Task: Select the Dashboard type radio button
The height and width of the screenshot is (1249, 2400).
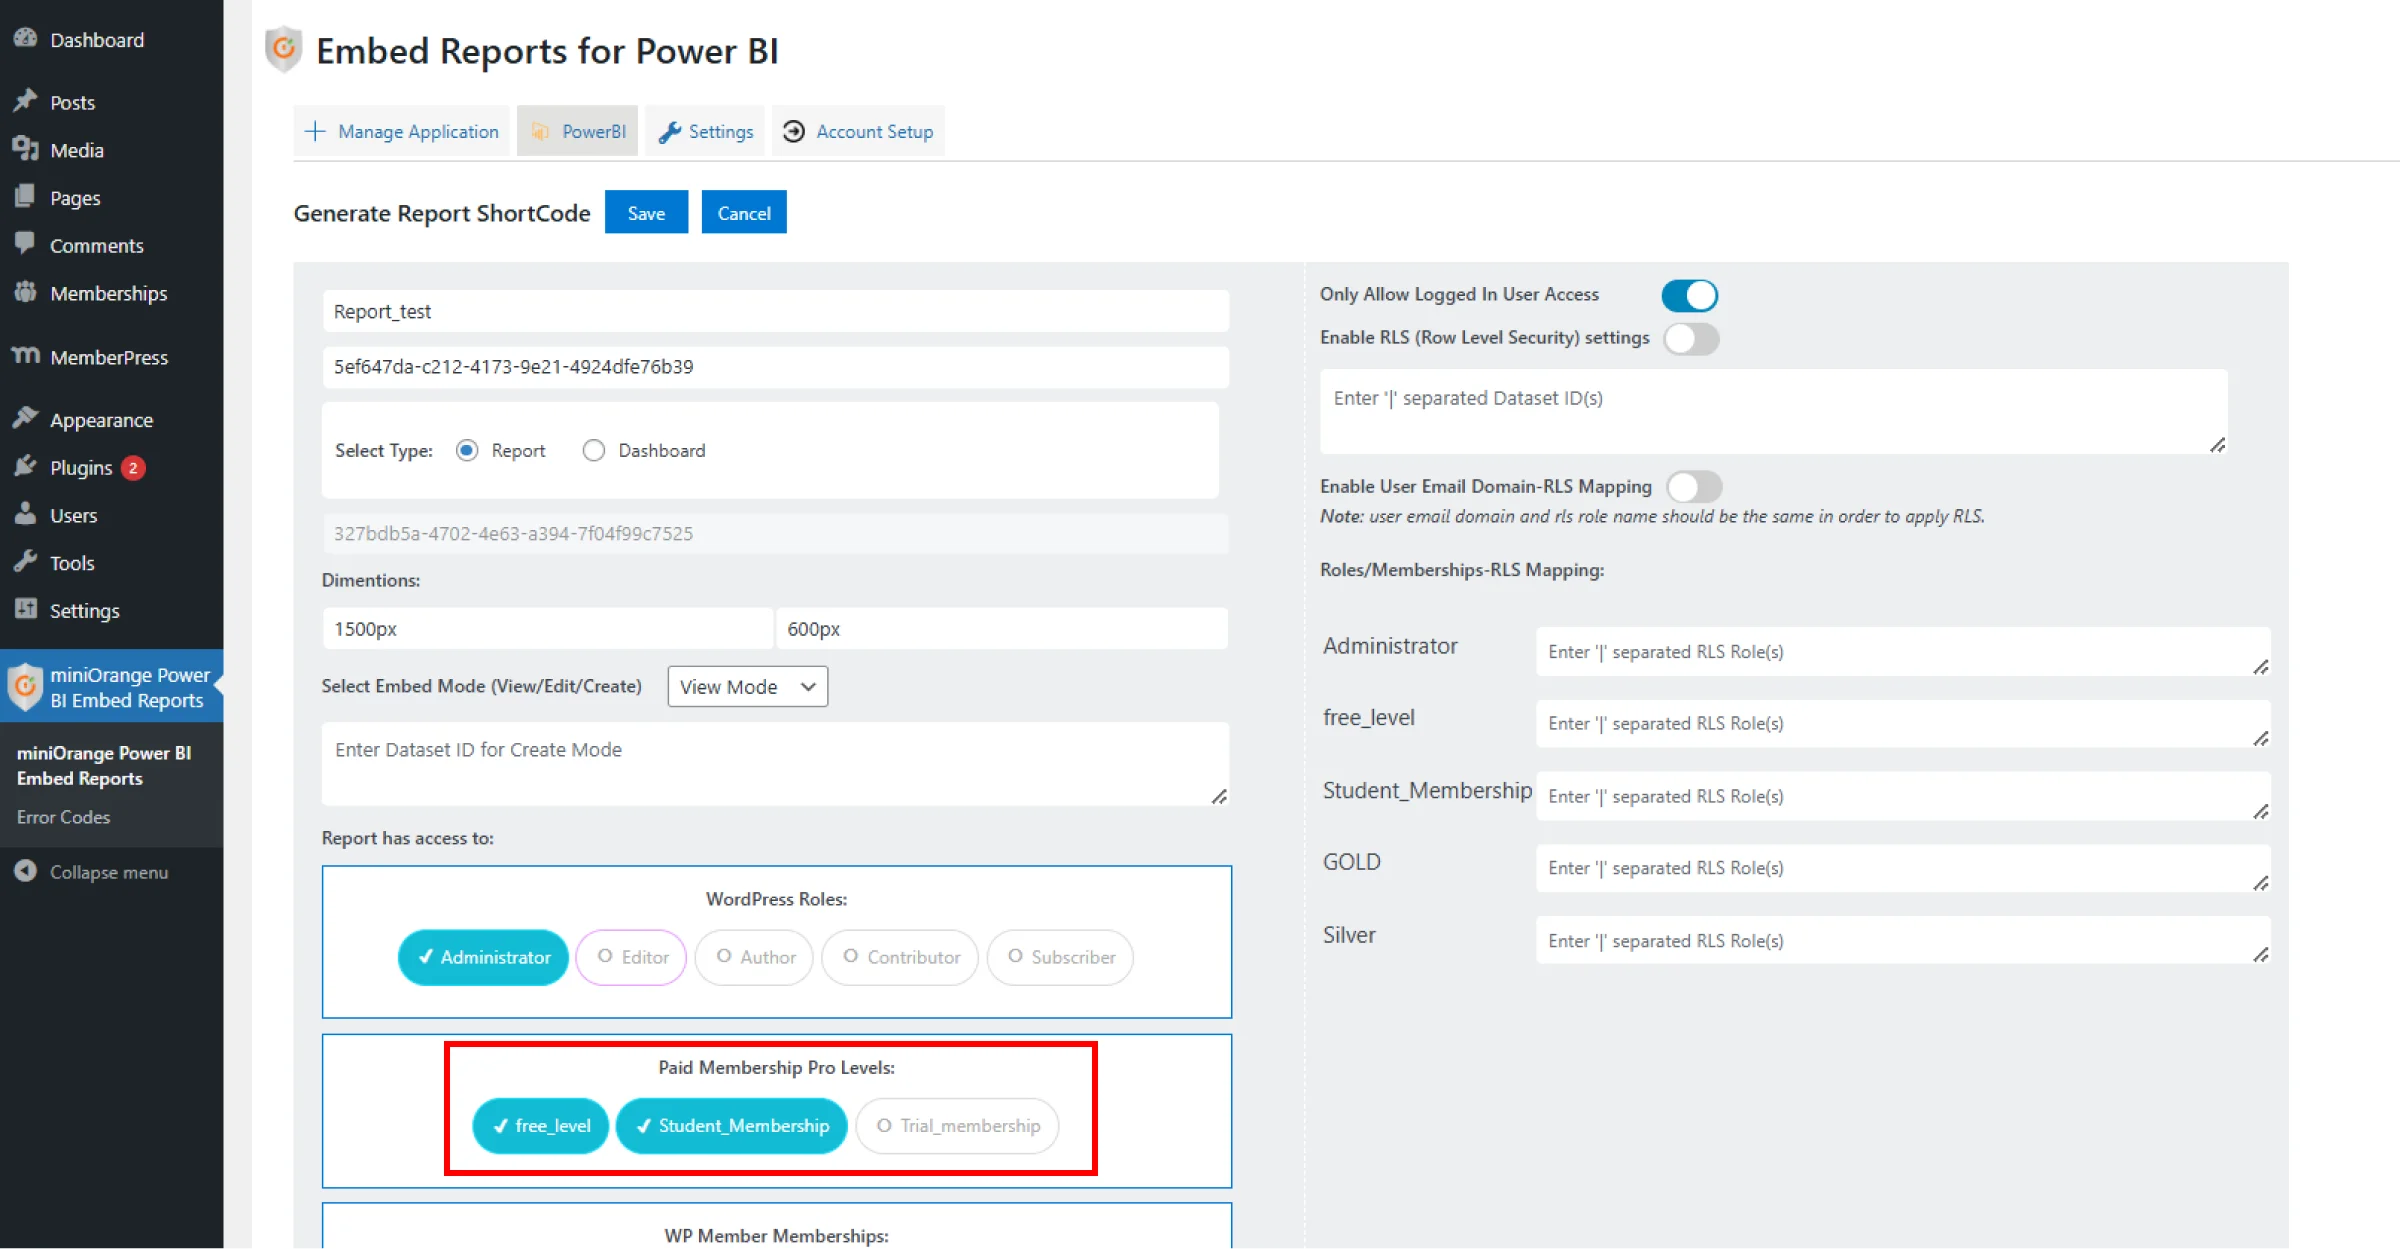Action: coord(594,450)
